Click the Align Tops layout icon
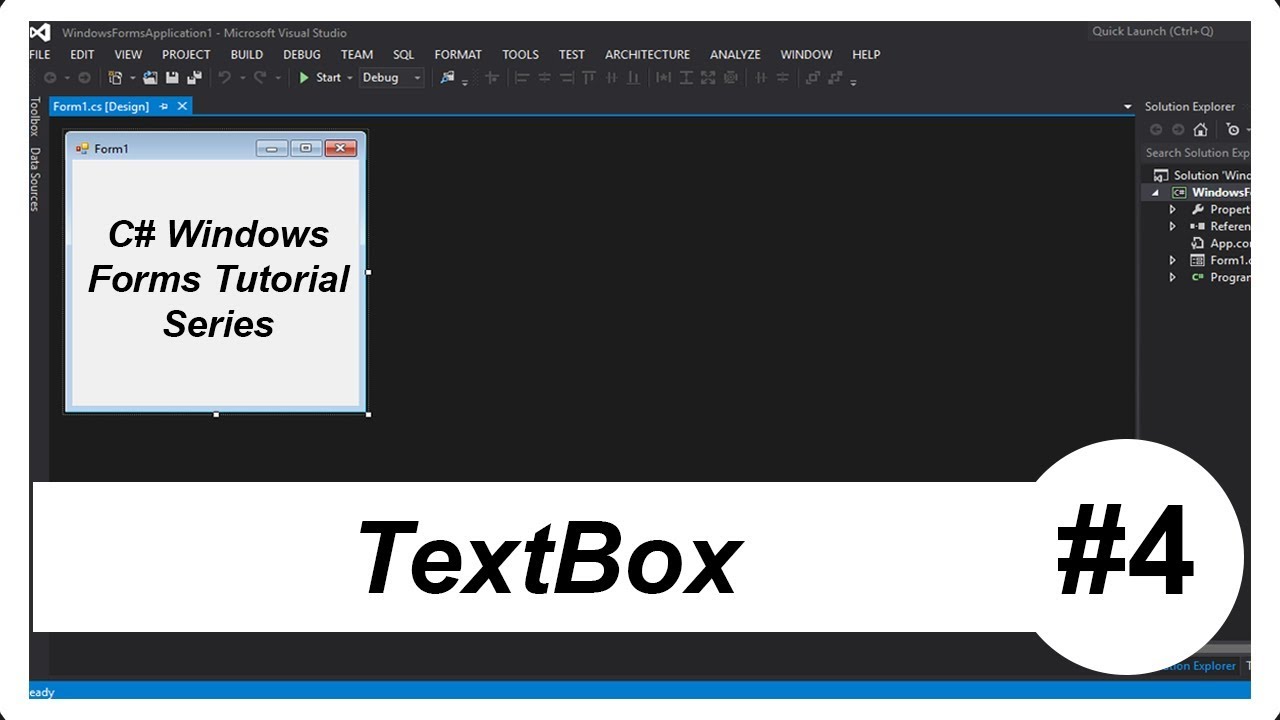 pyautogui.click(x=589, y=78)
